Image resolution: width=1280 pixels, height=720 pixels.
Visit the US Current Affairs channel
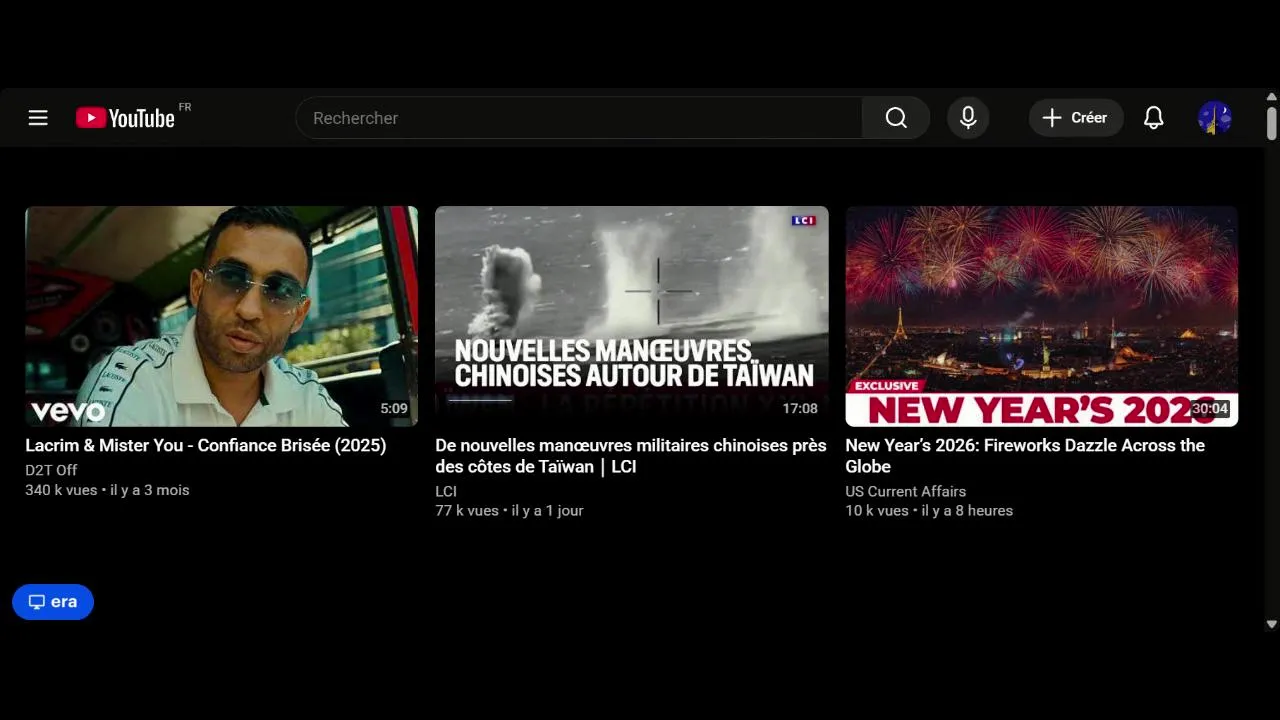(906, 491)
